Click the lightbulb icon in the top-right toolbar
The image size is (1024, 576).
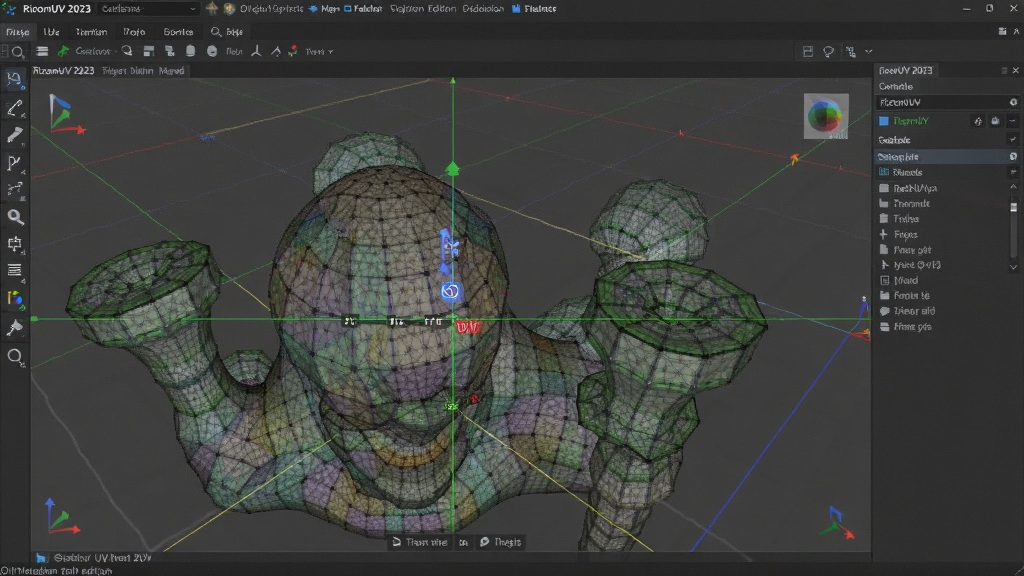click(828, 52)
